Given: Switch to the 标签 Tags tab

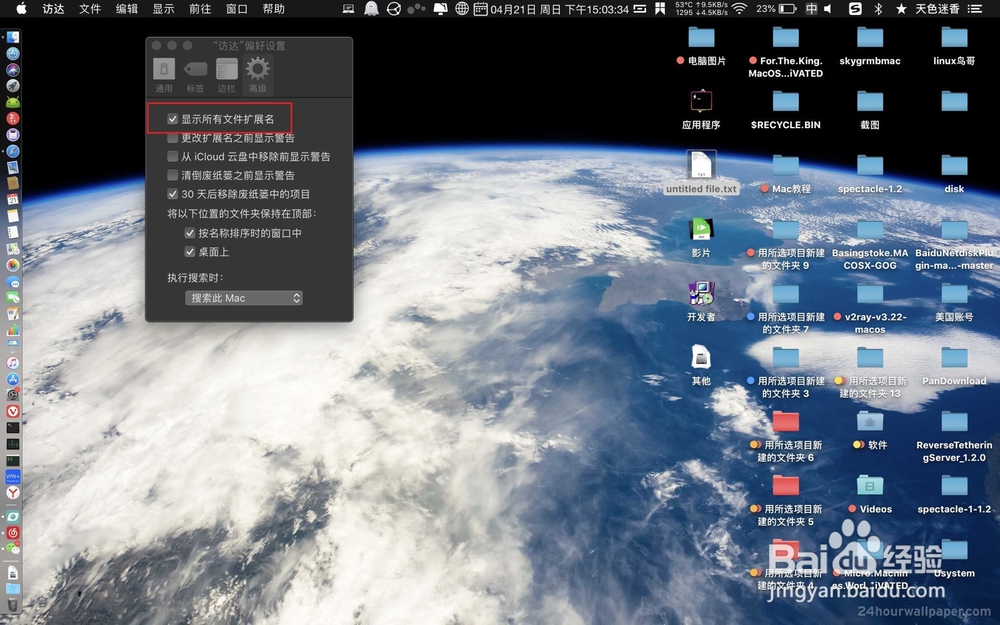Looking at the screenshot, I should point(195,75).
